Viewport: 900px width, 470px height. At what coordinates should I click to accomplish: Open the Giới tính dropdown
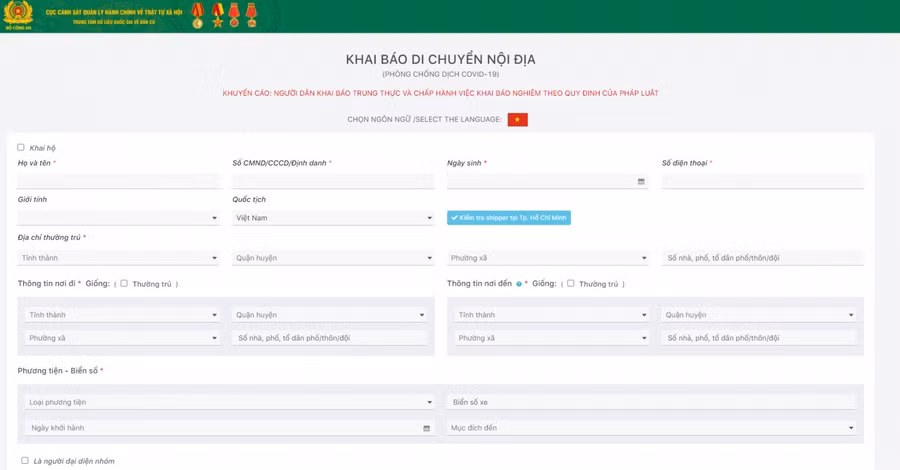point(119,218)
